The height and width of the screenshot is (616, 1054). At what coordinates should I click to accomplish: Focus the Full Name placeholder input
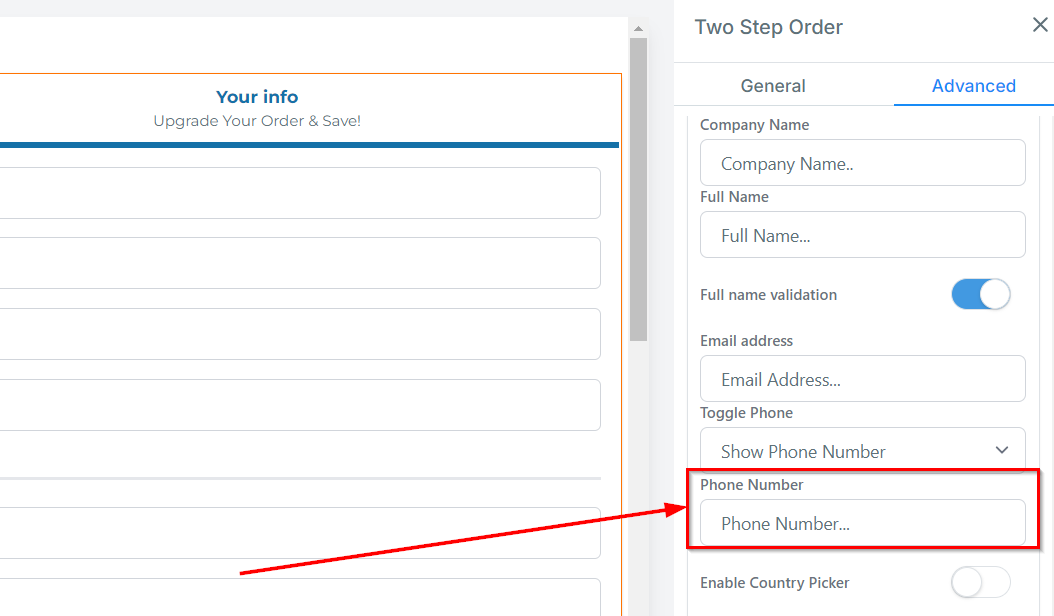pyautogui.click(x=862, y=235)
